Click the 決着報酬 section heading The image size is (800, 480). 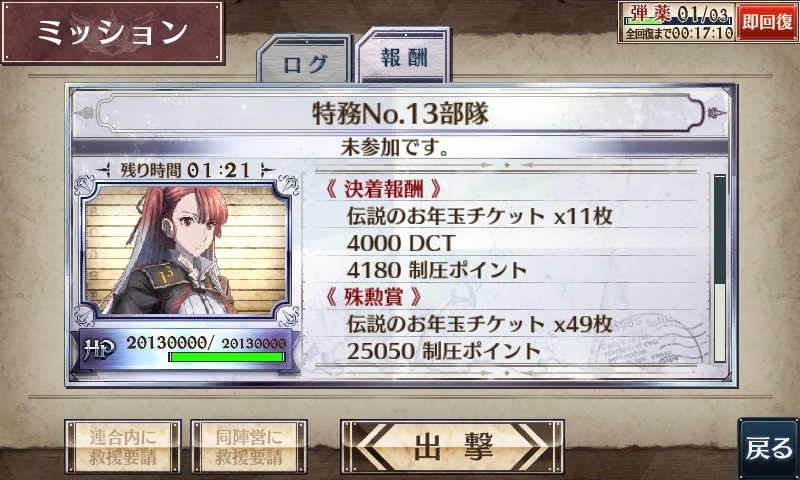(383, 189)
